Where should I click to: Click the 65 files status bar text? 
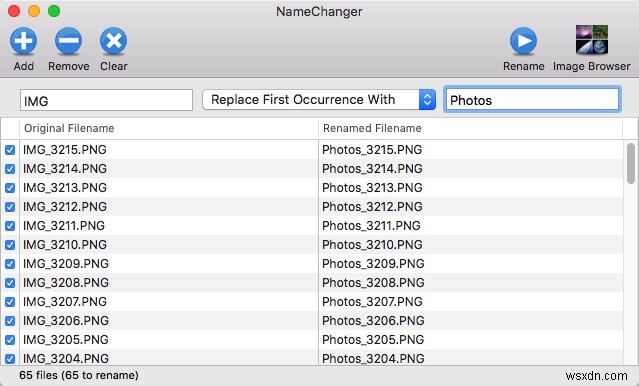(x=79, y=375)
